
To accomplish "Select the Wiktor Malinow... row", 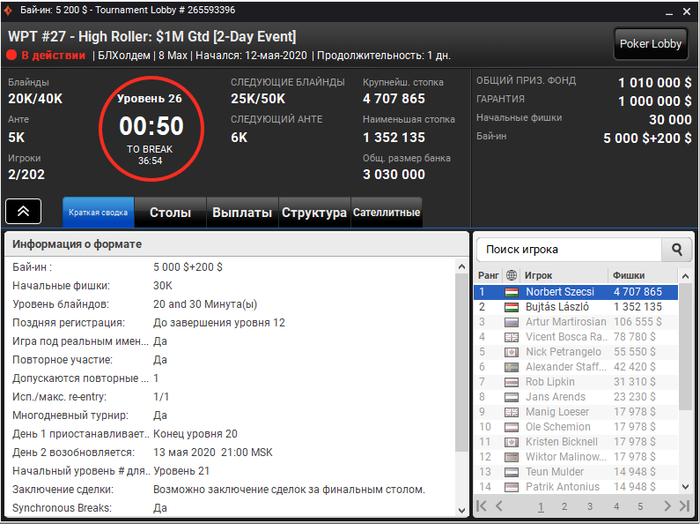I will pyautogui.click(x=576, y=457).
